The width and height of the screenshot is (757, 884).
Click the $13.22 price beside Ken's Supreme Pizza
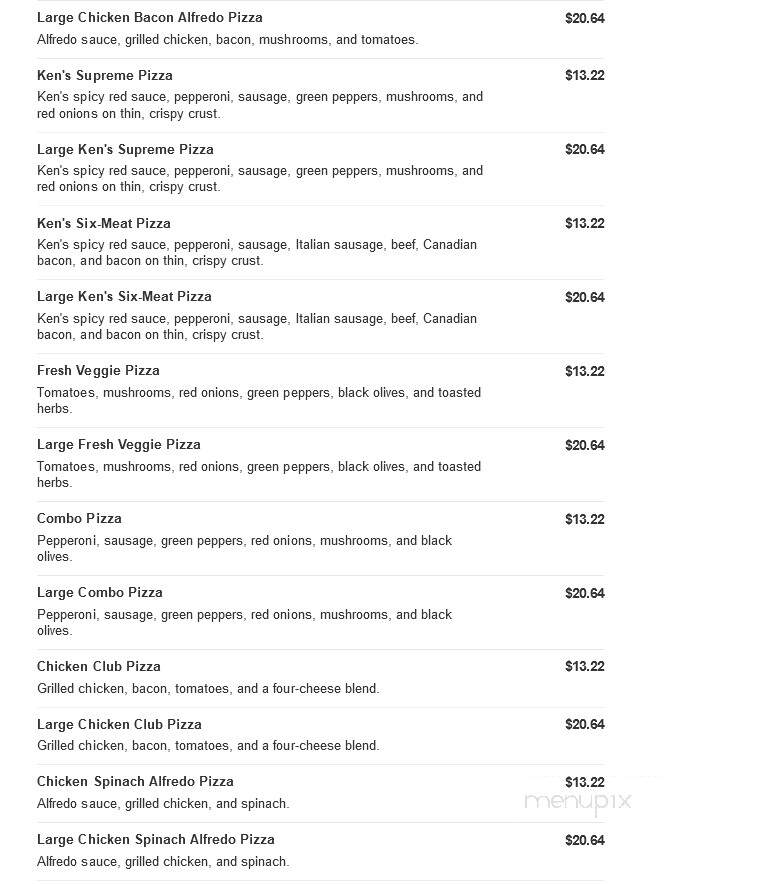[x=585, y=76]
